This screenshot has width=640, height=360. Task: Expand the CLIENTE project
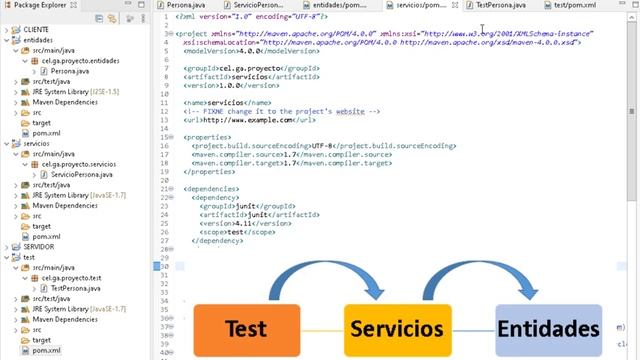[x=6, y=30]
